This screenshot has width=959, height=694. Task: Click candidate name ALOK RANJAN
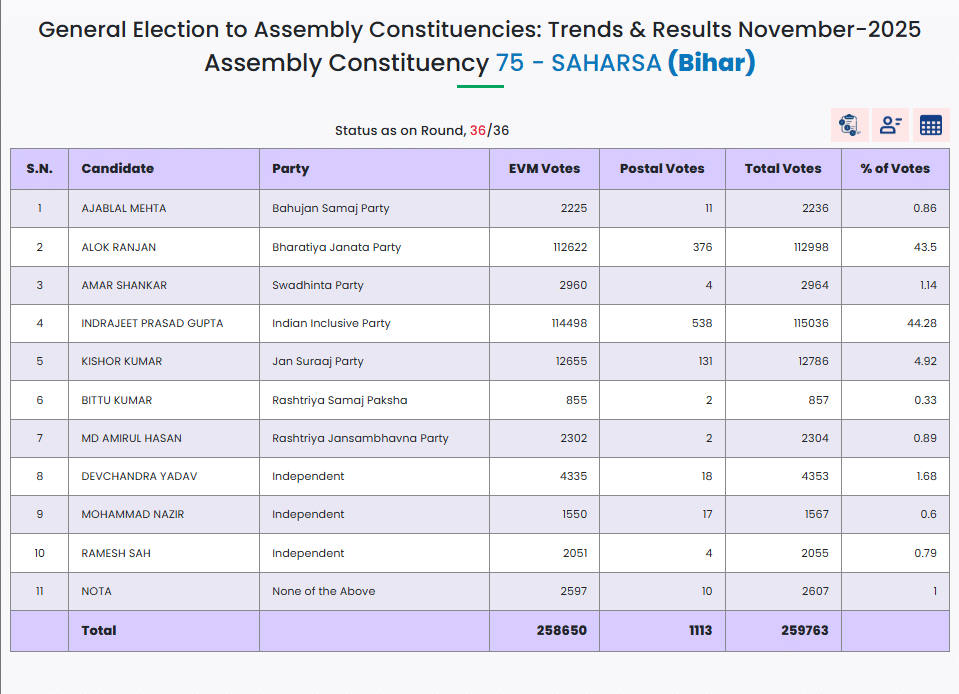coord(119,247)
